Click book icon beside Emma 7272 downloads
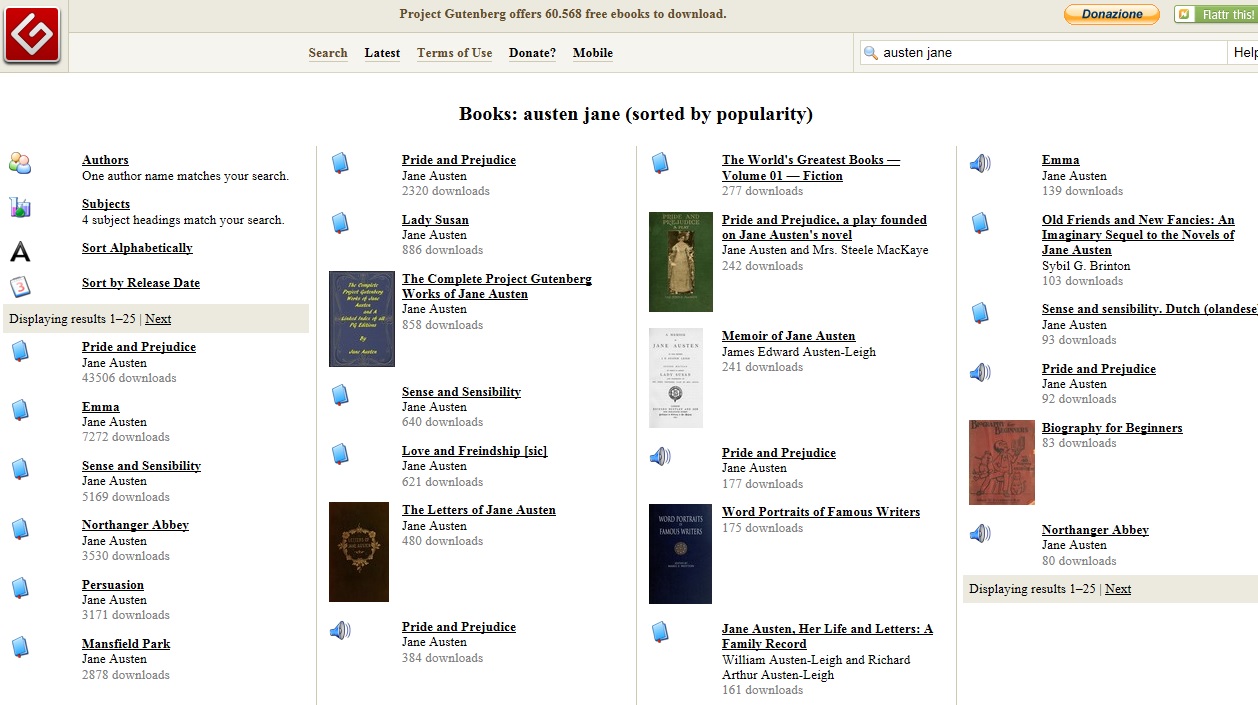Image resolution: width=1258 pixels, height=705 pixels. click(x=20, y=410)
